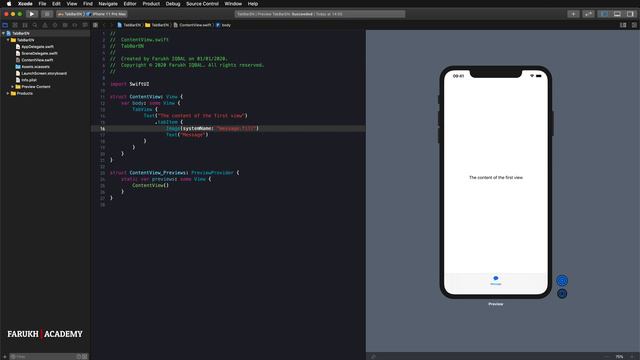
Task: Open the Issue navigator warning icon
Action: coord(45,25)
